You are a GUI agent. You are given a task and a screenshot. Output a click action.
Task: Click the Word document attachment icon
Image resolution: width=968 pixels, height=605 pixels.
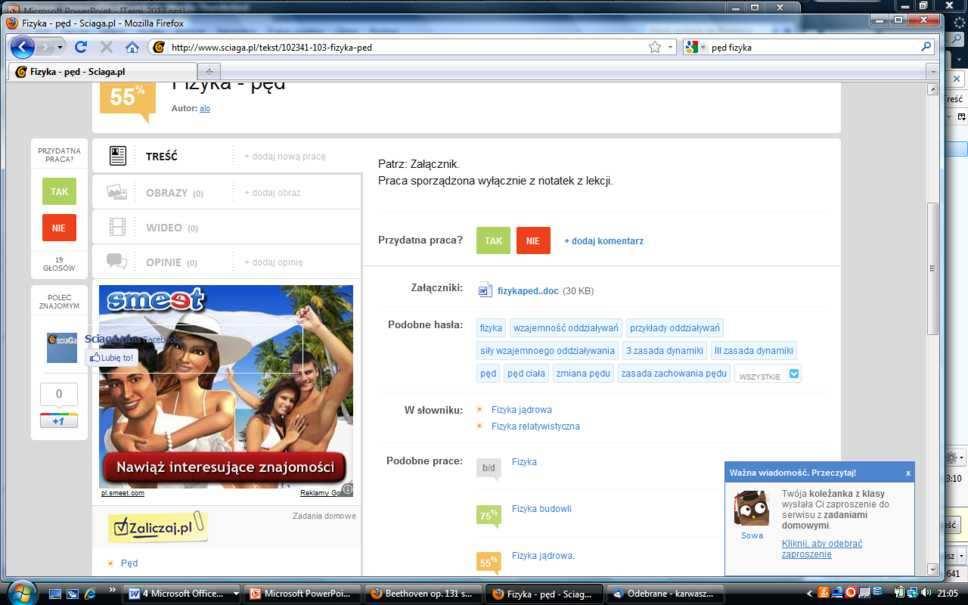(x=485, y=290)
